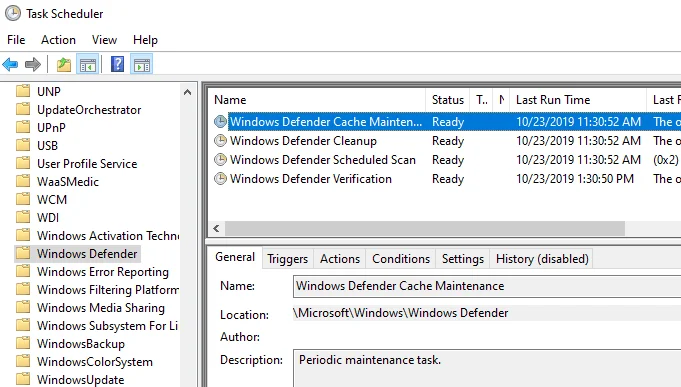This screenshot has height=387, width=681.
Task: Click the WDI folder icon
Action: [23, 217]
